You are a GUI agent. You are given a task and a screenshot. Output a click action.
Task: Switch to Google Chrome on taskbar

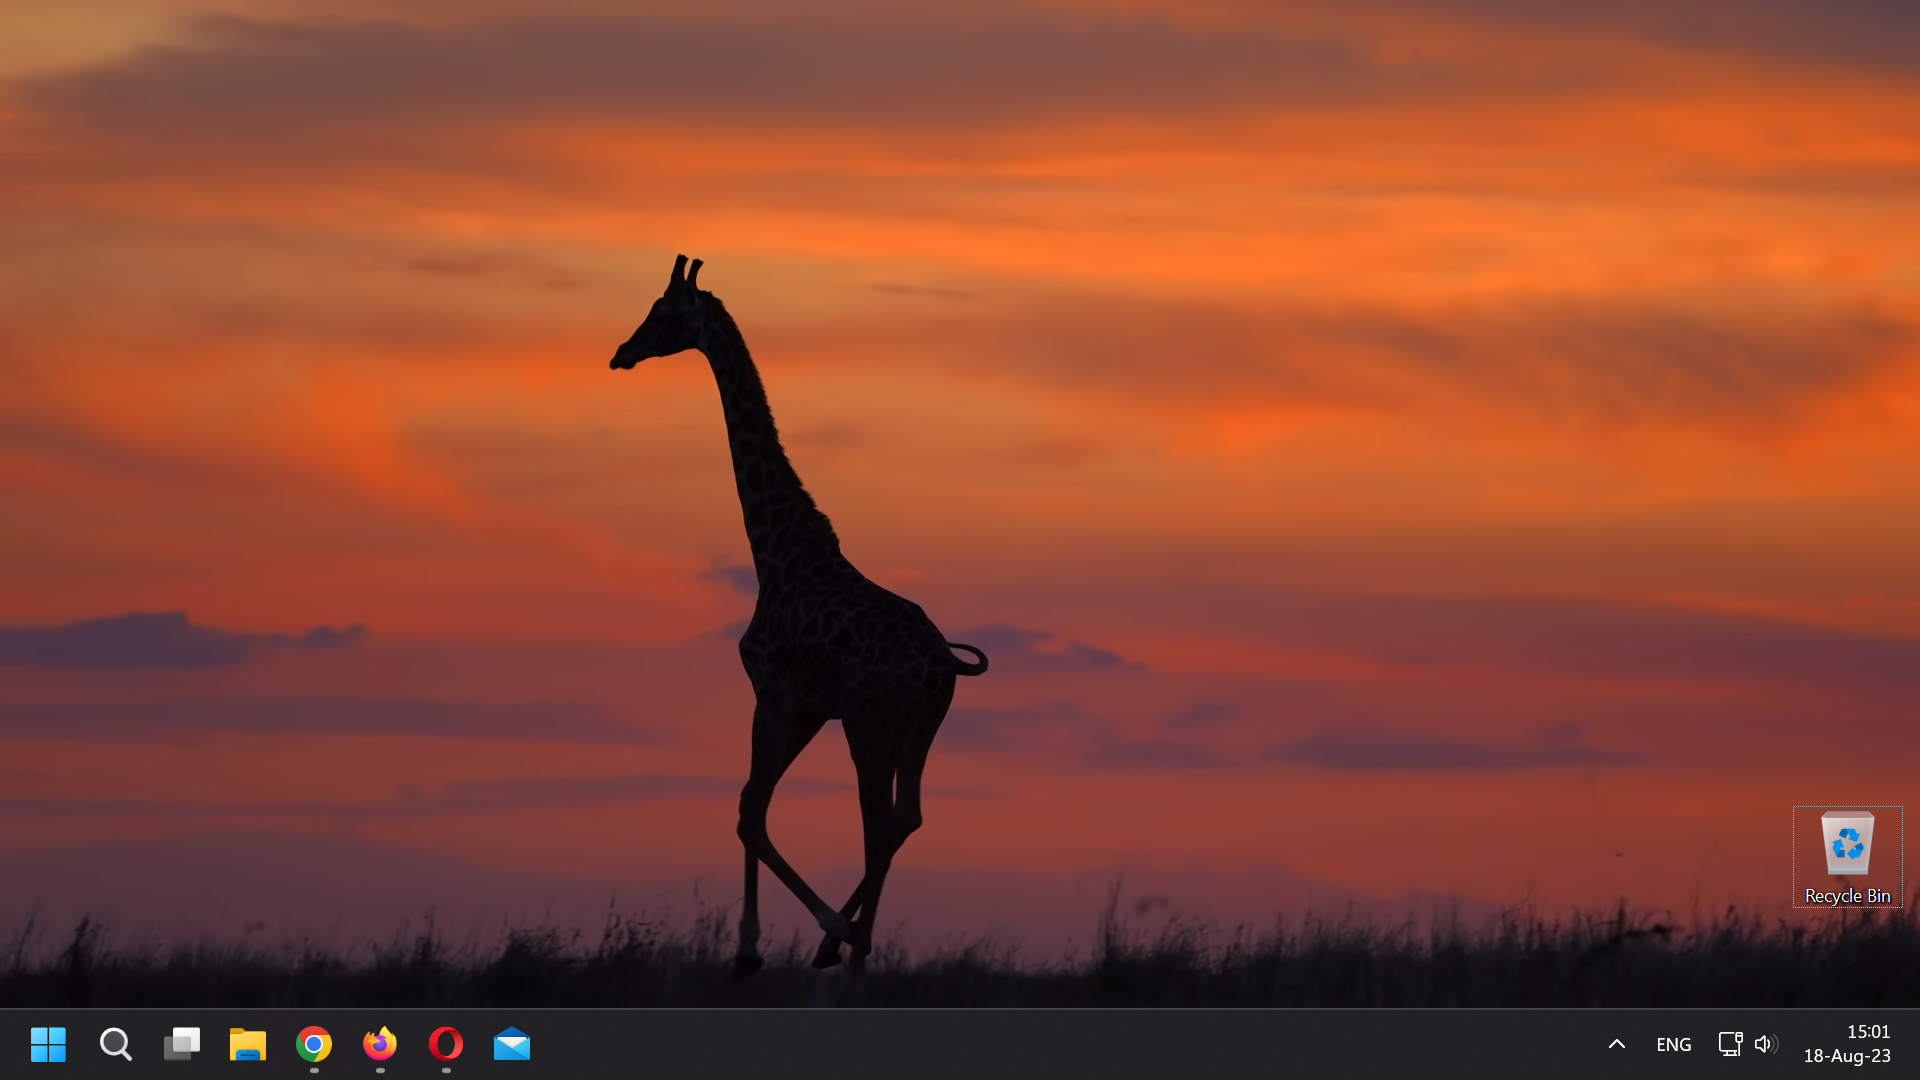314,1044
